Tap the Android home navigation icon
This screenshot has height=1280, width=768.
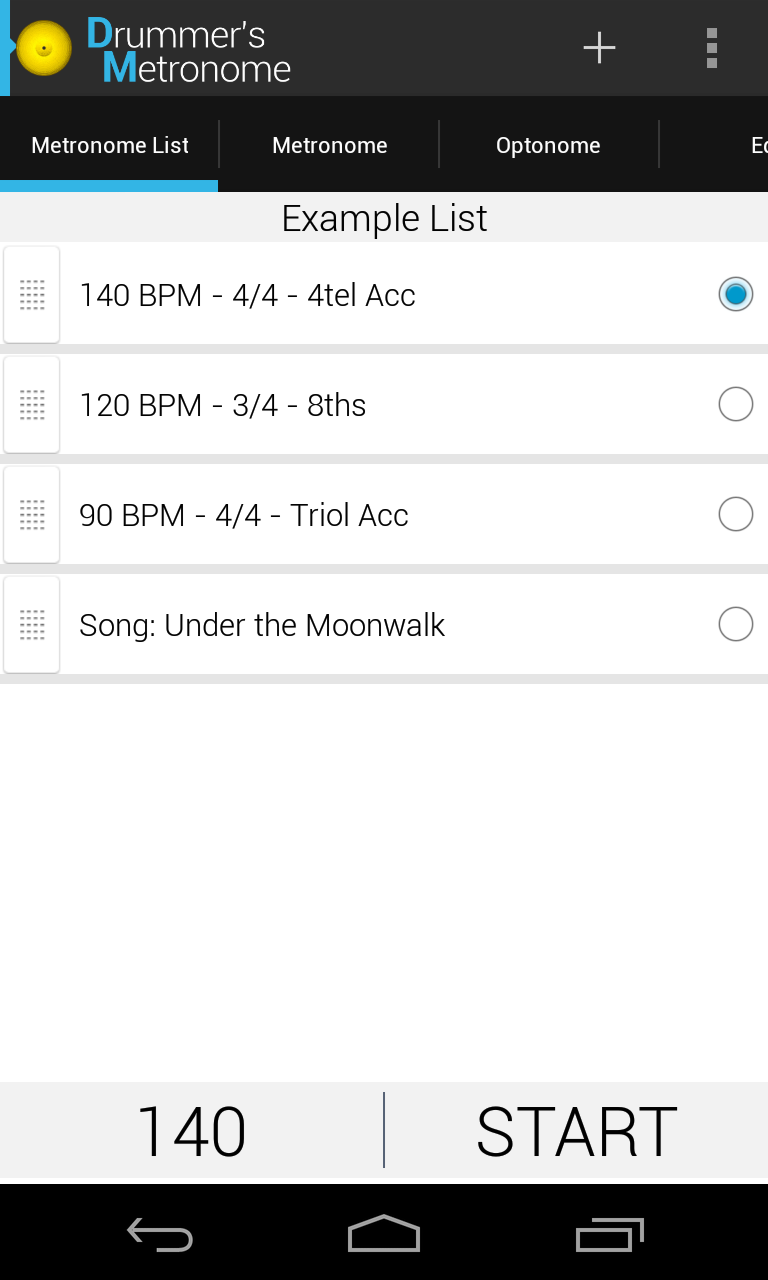[x=384, y=1234]
